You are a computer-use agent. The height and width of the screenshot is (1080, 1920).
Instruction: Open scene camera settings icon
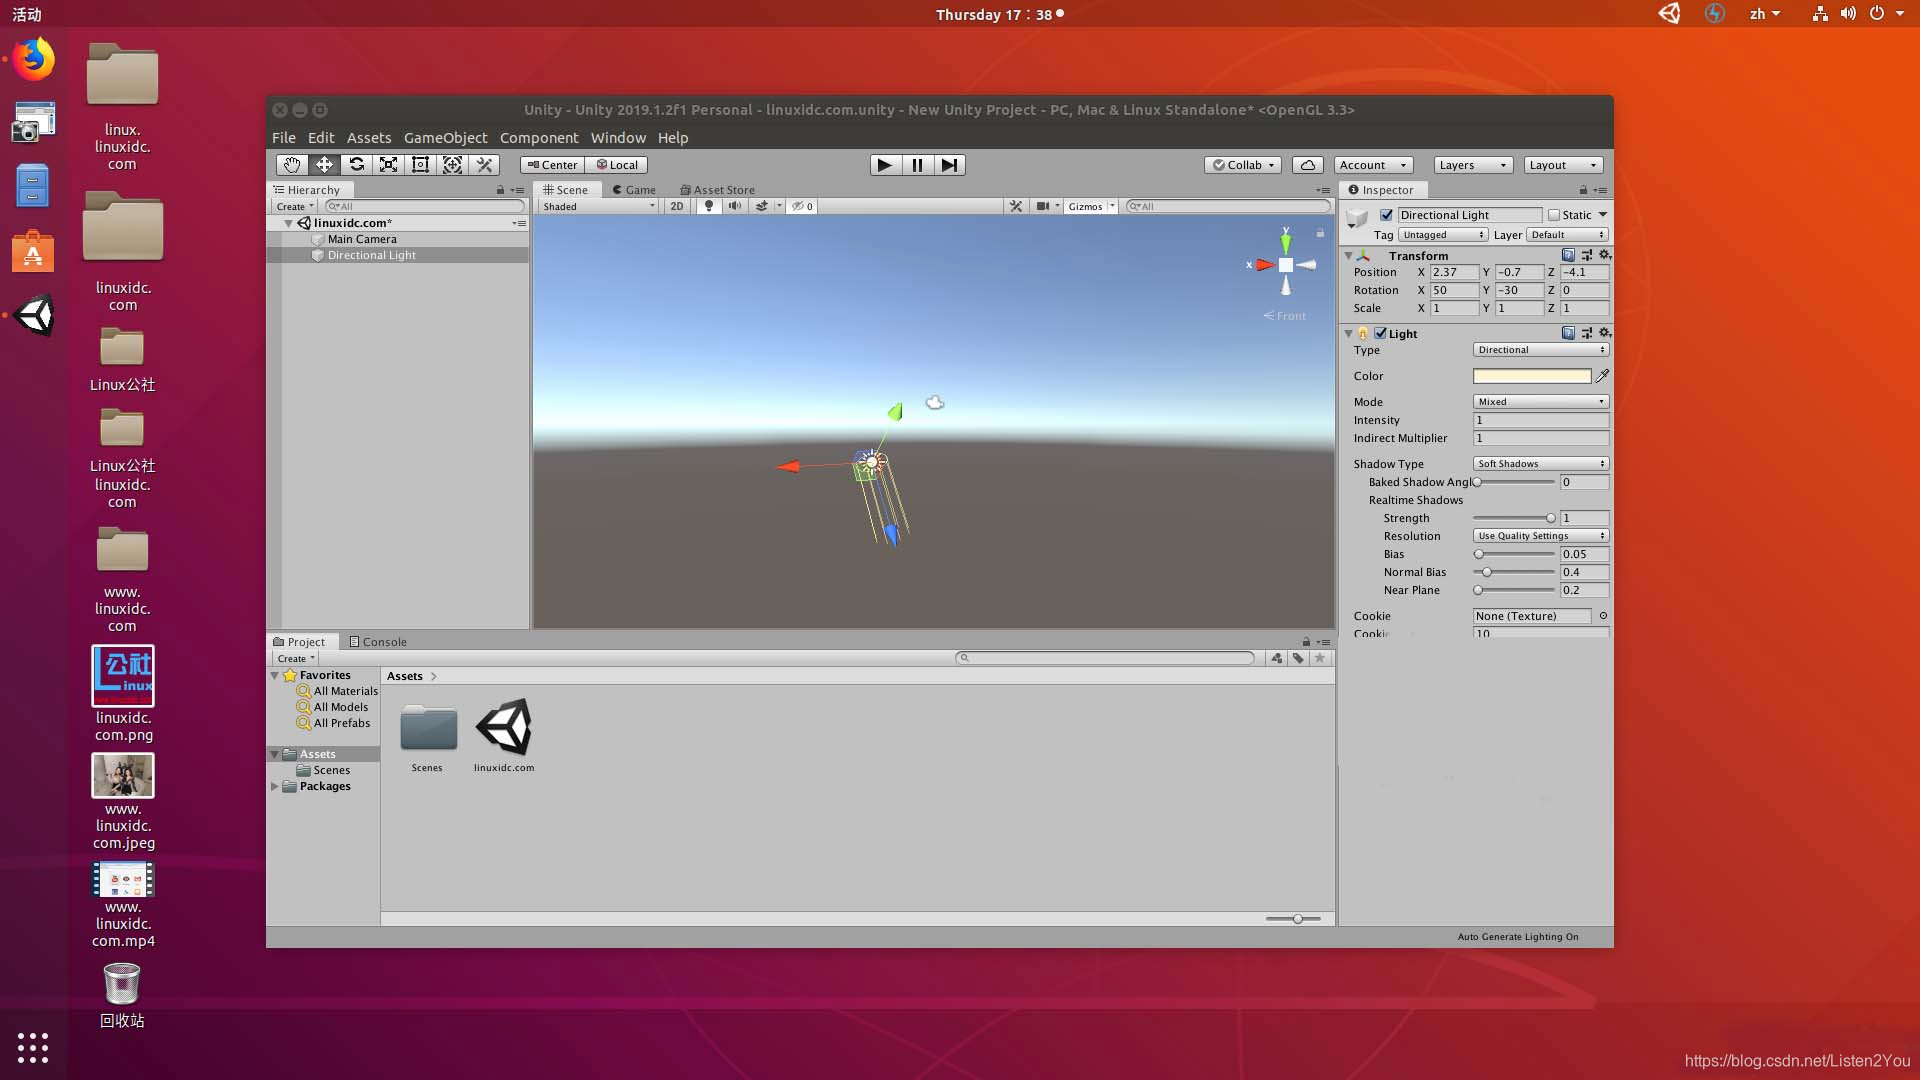point(1043,206)
